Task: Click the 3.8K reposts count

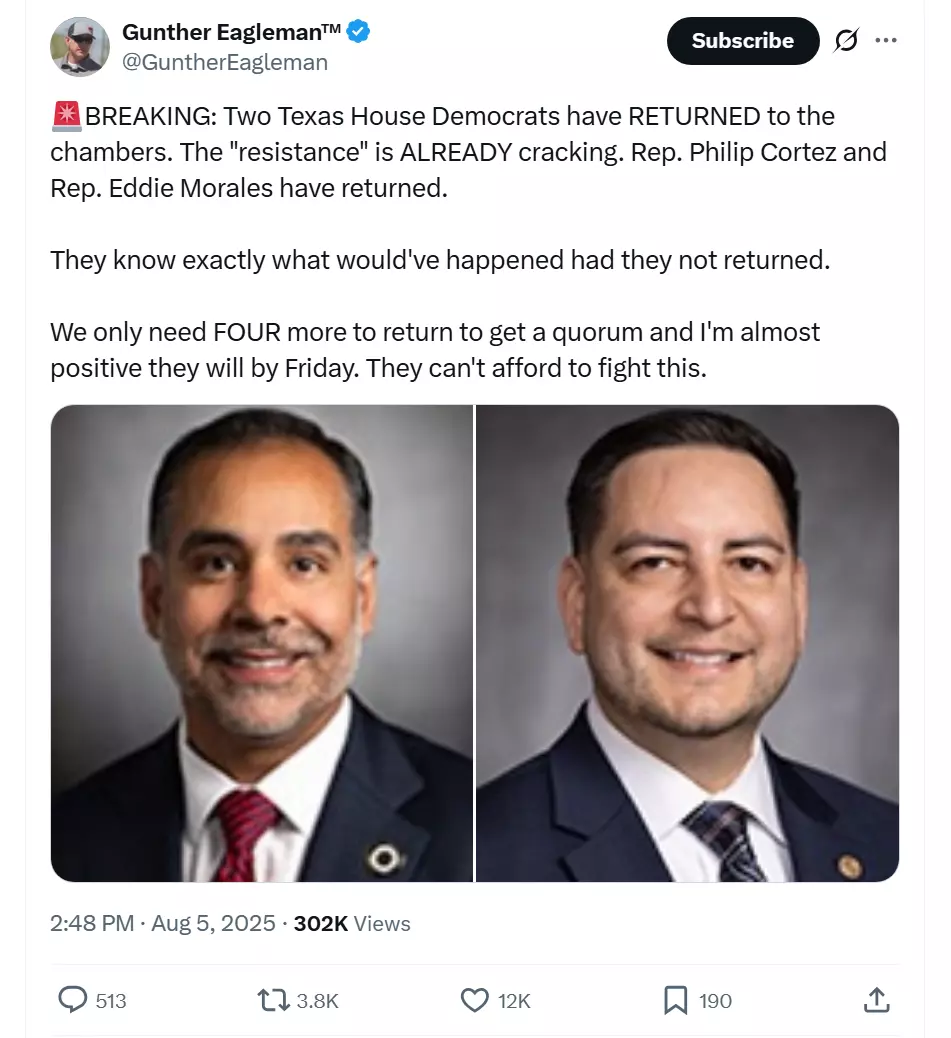Action: [x=318, y=1000]
